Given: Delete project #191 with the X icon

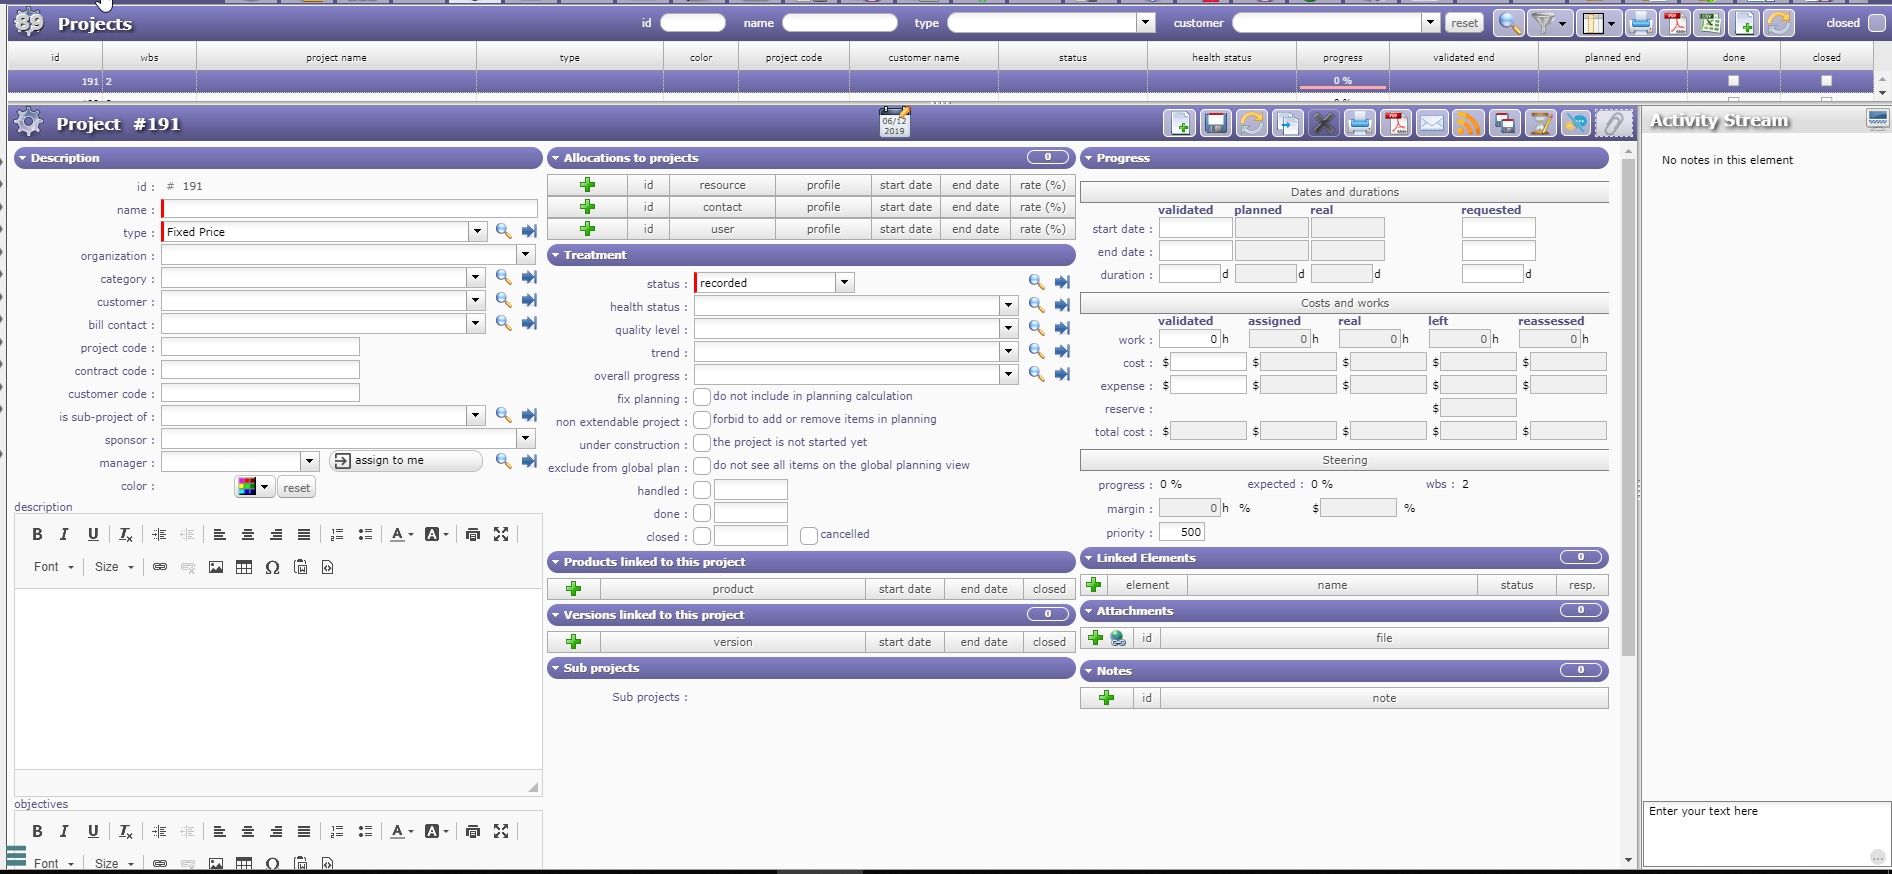Looking at the screenshot, I should [1323, 124].
